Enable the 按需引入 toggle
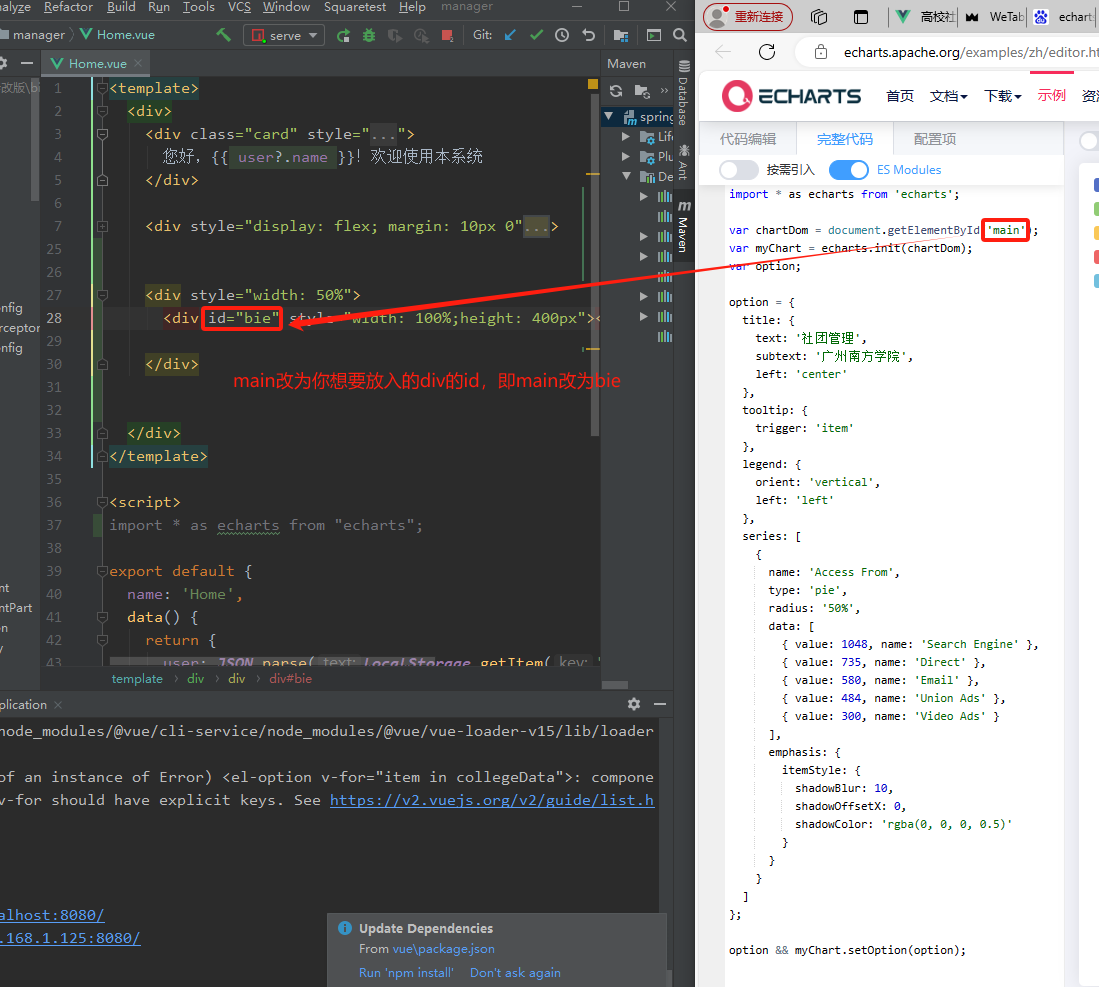The width and height of the screenshot is (1099, 987). 738,170
